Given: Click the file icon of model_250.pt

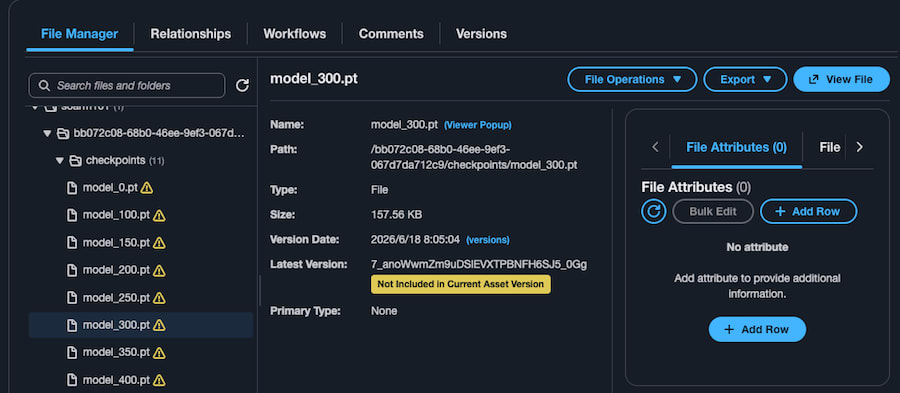Looking at the screenshot, I should click(x=72, y=298).
